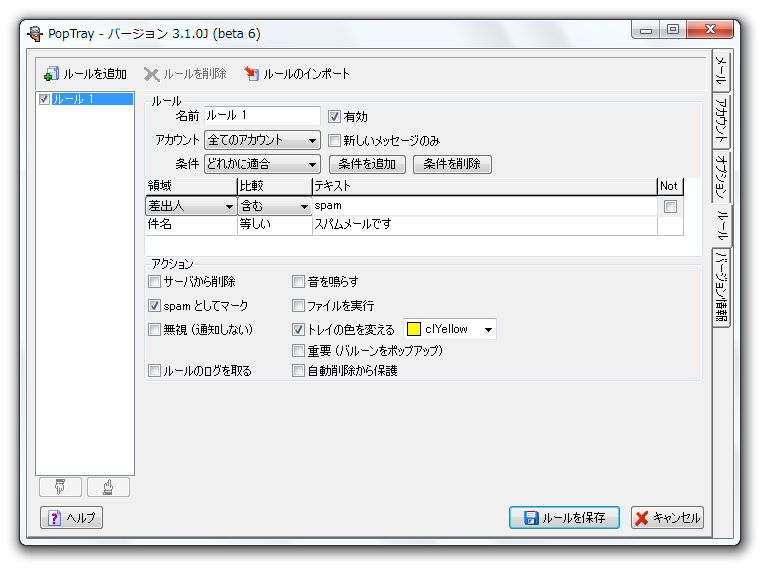Screen dimensions: 762x569
Task: Click the 条件を追加 button
Action: [367, 164]
